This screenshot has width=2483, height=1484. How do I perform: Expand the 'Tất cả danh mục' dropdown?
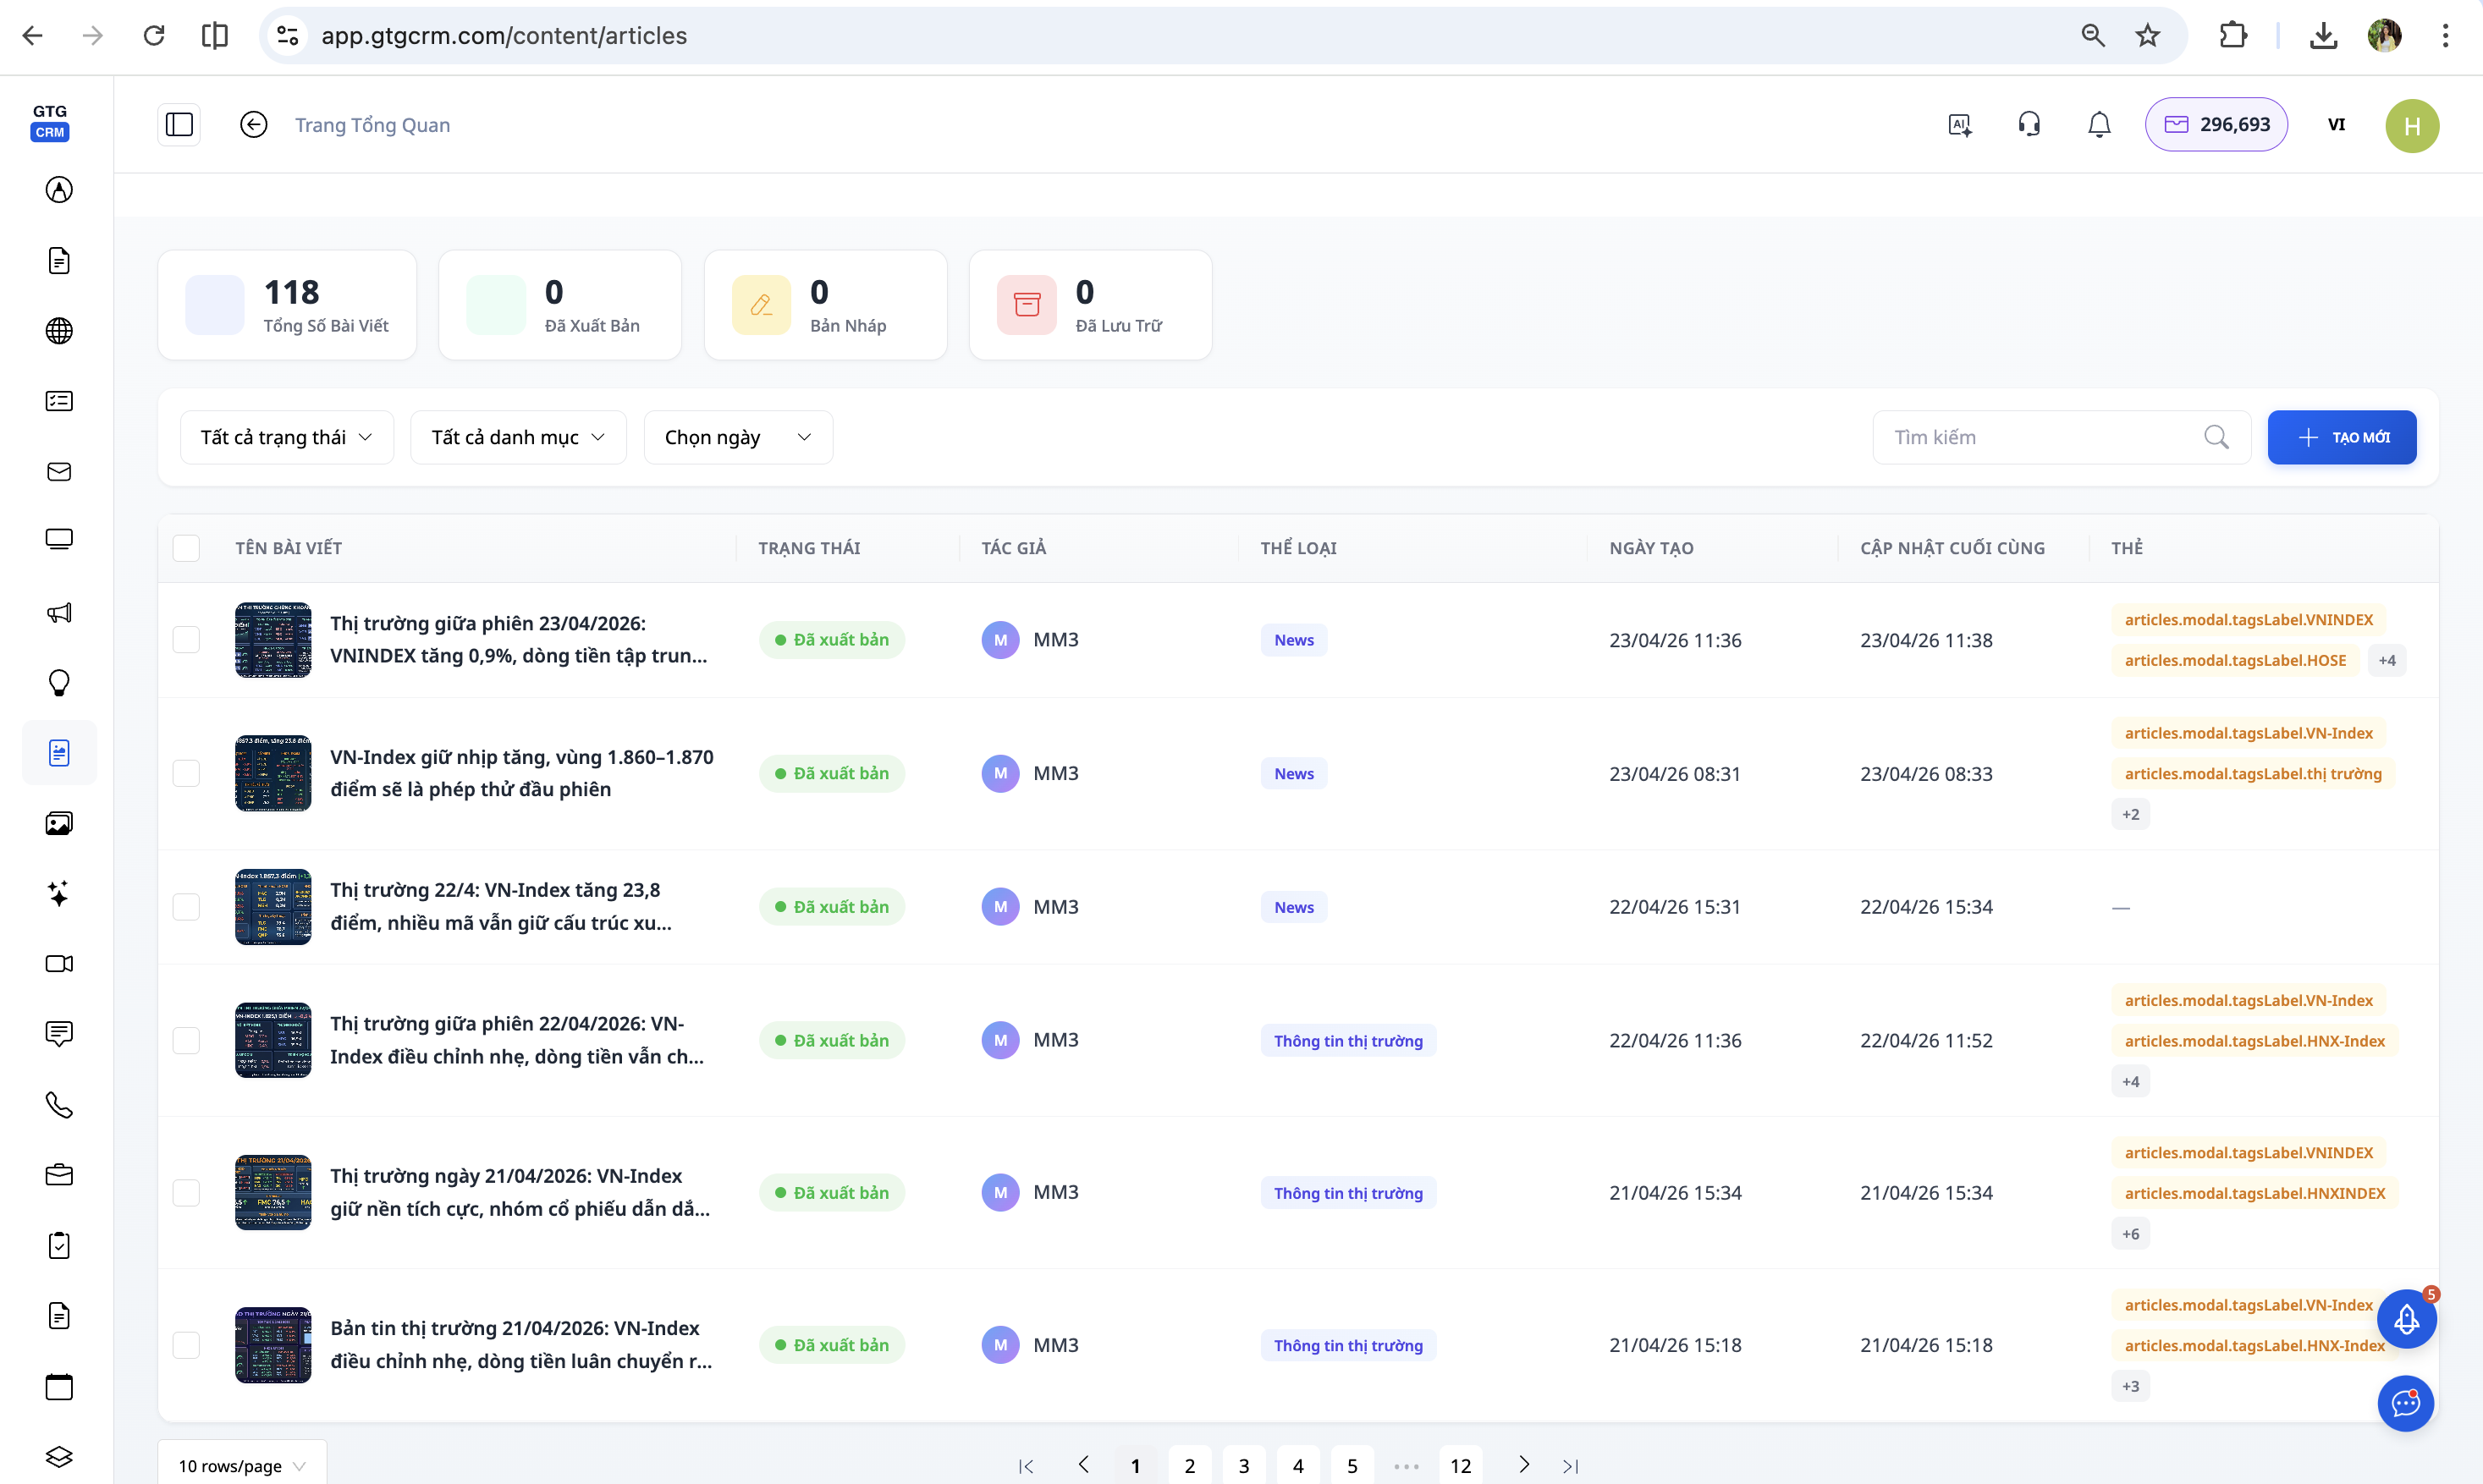tap(518, 437)
